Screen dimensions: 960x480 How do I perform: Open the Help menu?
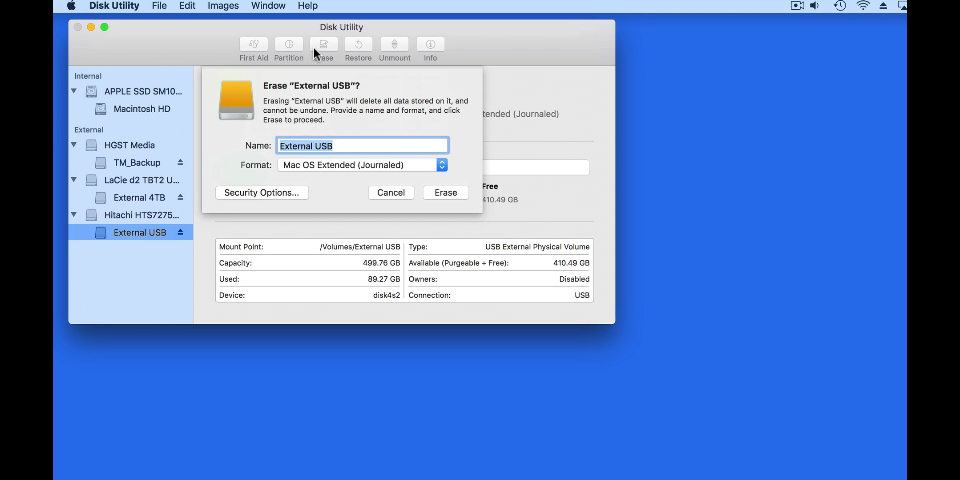(x=307, y=6)
